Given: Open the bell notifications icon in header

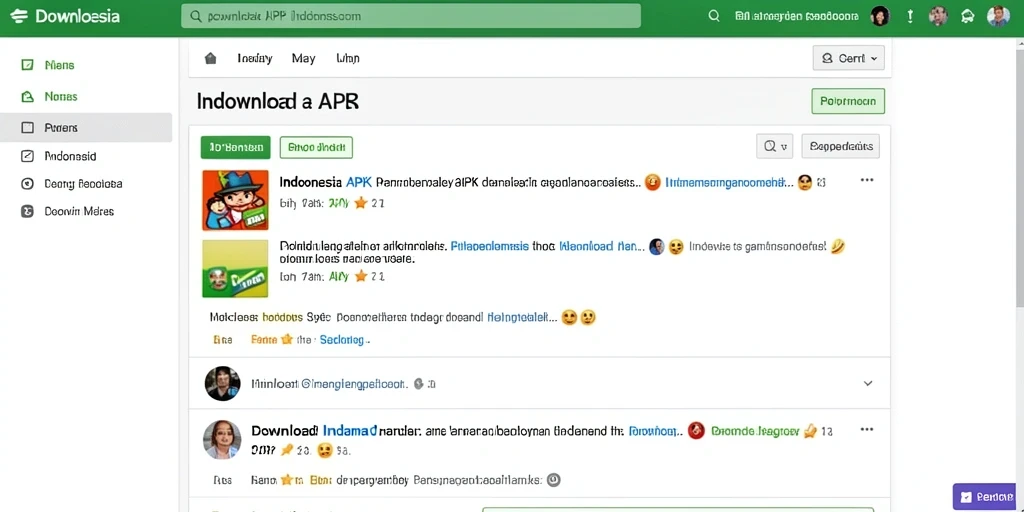Looking at the screenshot, I should click(x=968, y=16).
